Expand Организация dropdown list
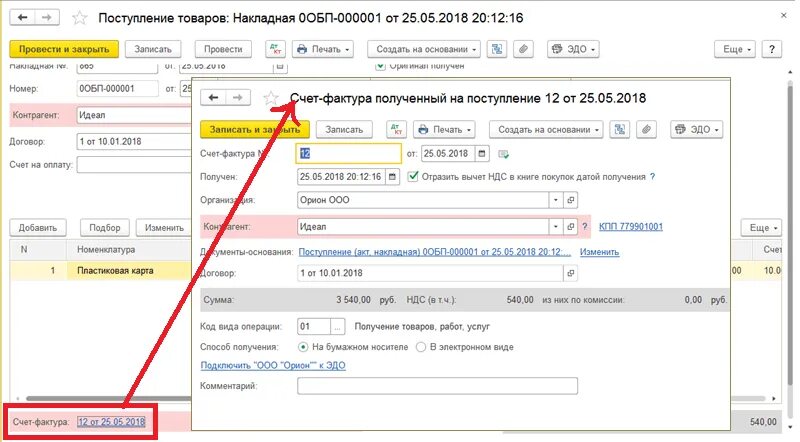This screenshot has height=442, width=800. 556,200
